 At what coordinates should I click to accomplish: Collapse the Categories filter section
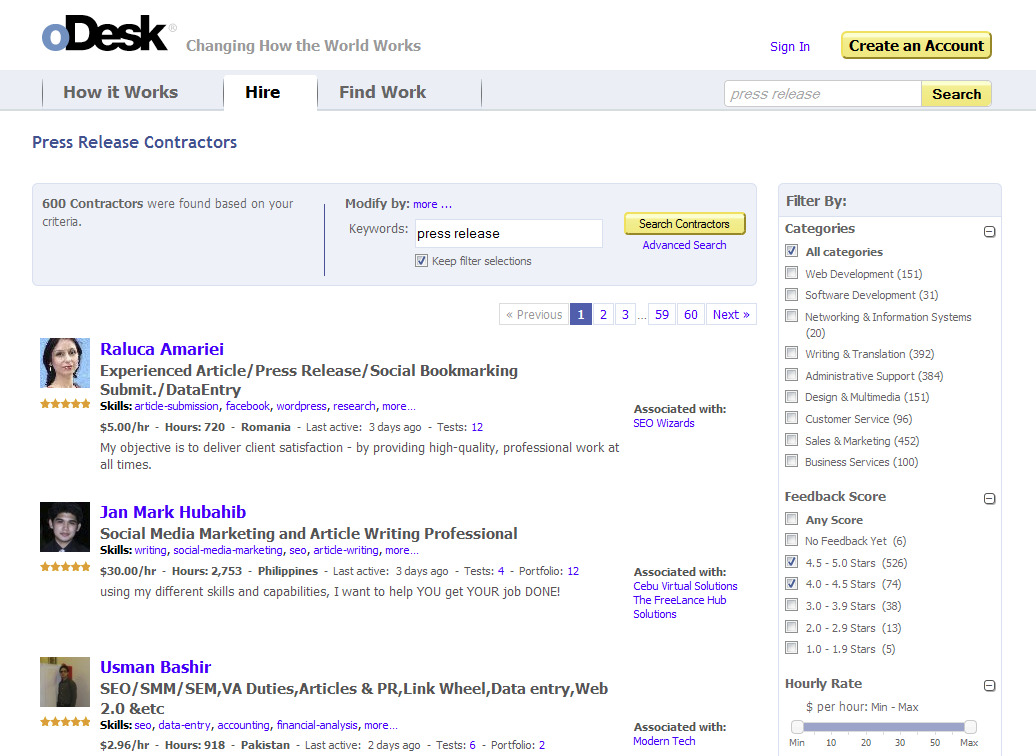(989, 231)
